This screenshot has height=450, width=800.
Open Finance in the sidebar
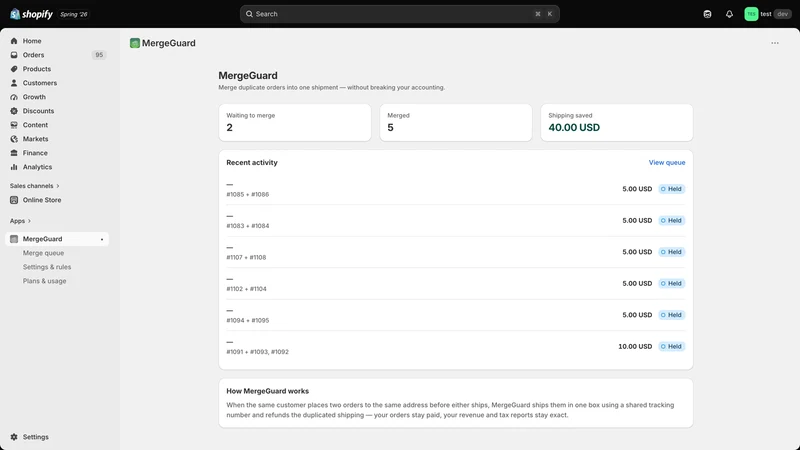[x=35, y=153]
